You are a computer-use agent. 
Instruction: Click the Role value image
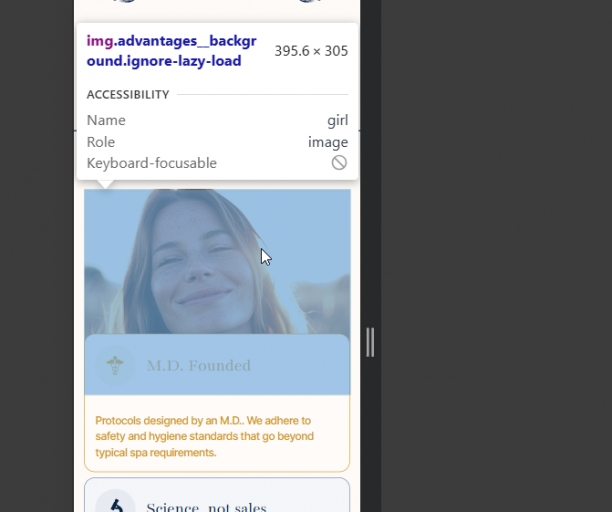point(328,142)
